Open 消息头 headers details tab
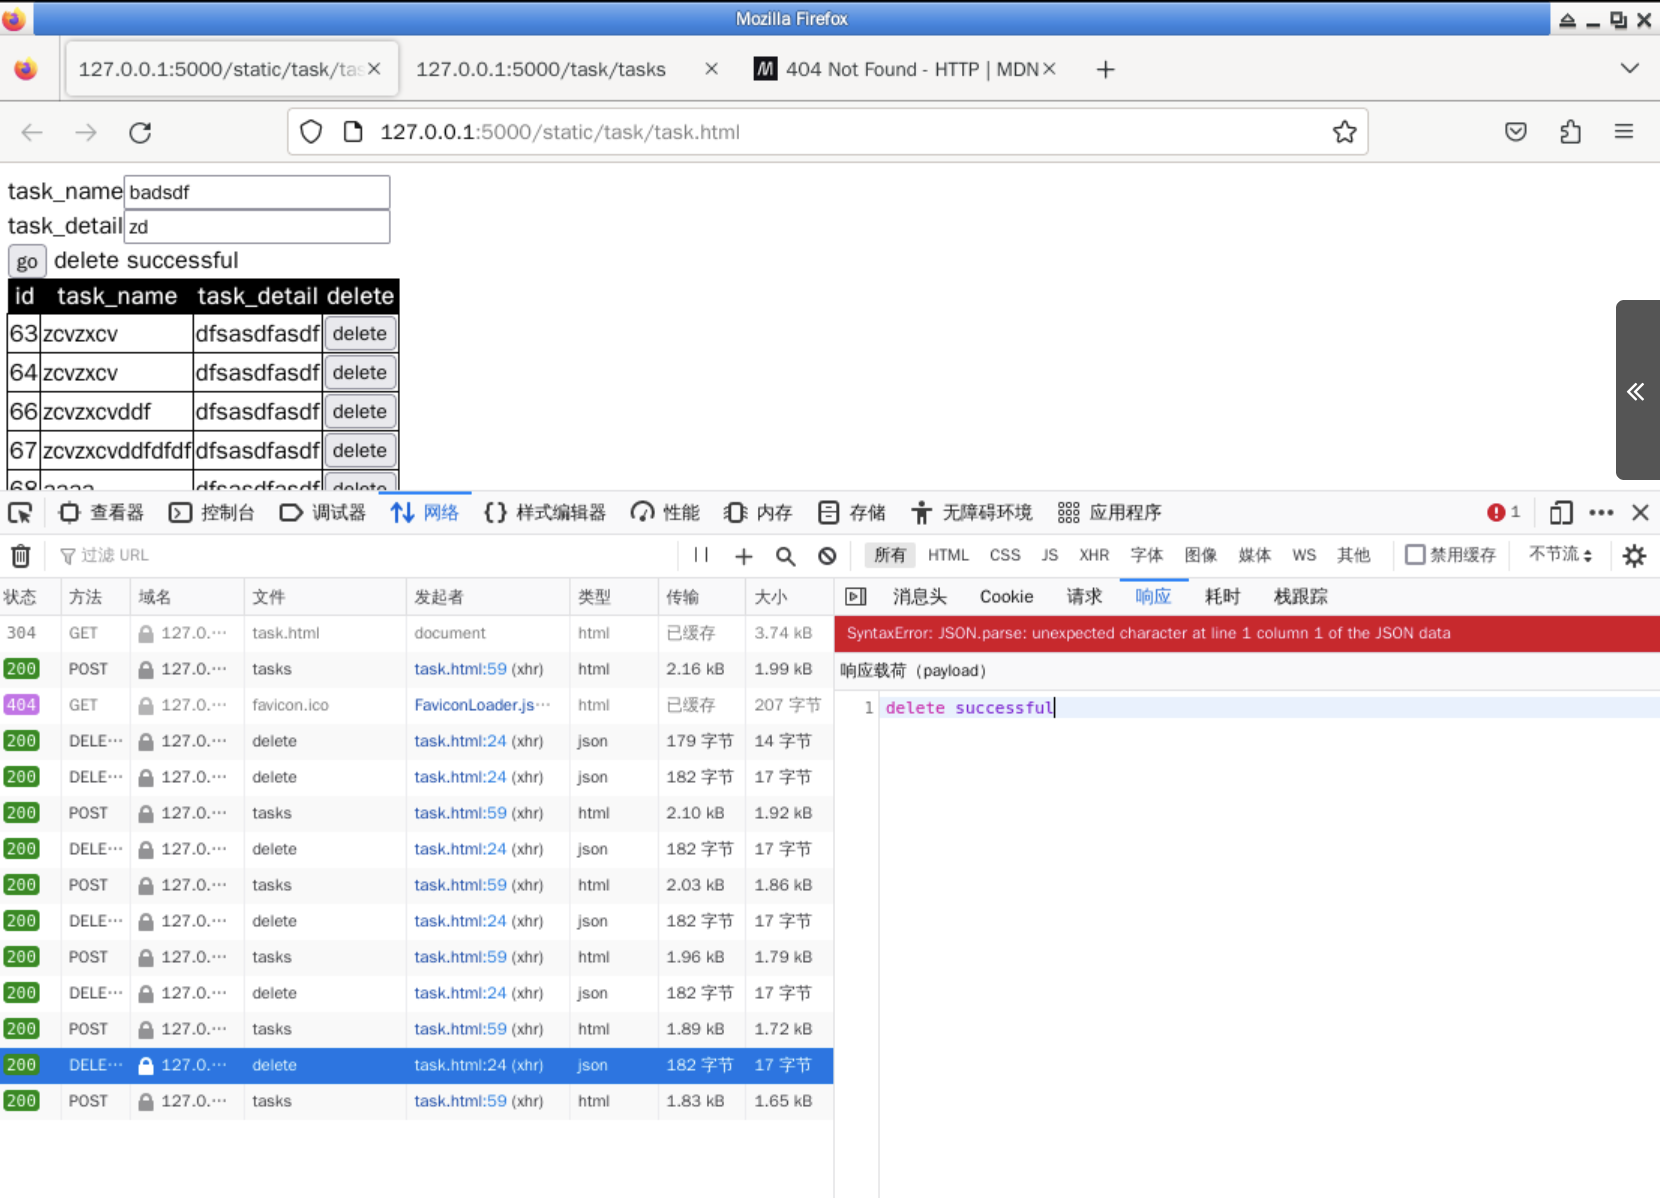1660x1198 pixels. [919, 597]
